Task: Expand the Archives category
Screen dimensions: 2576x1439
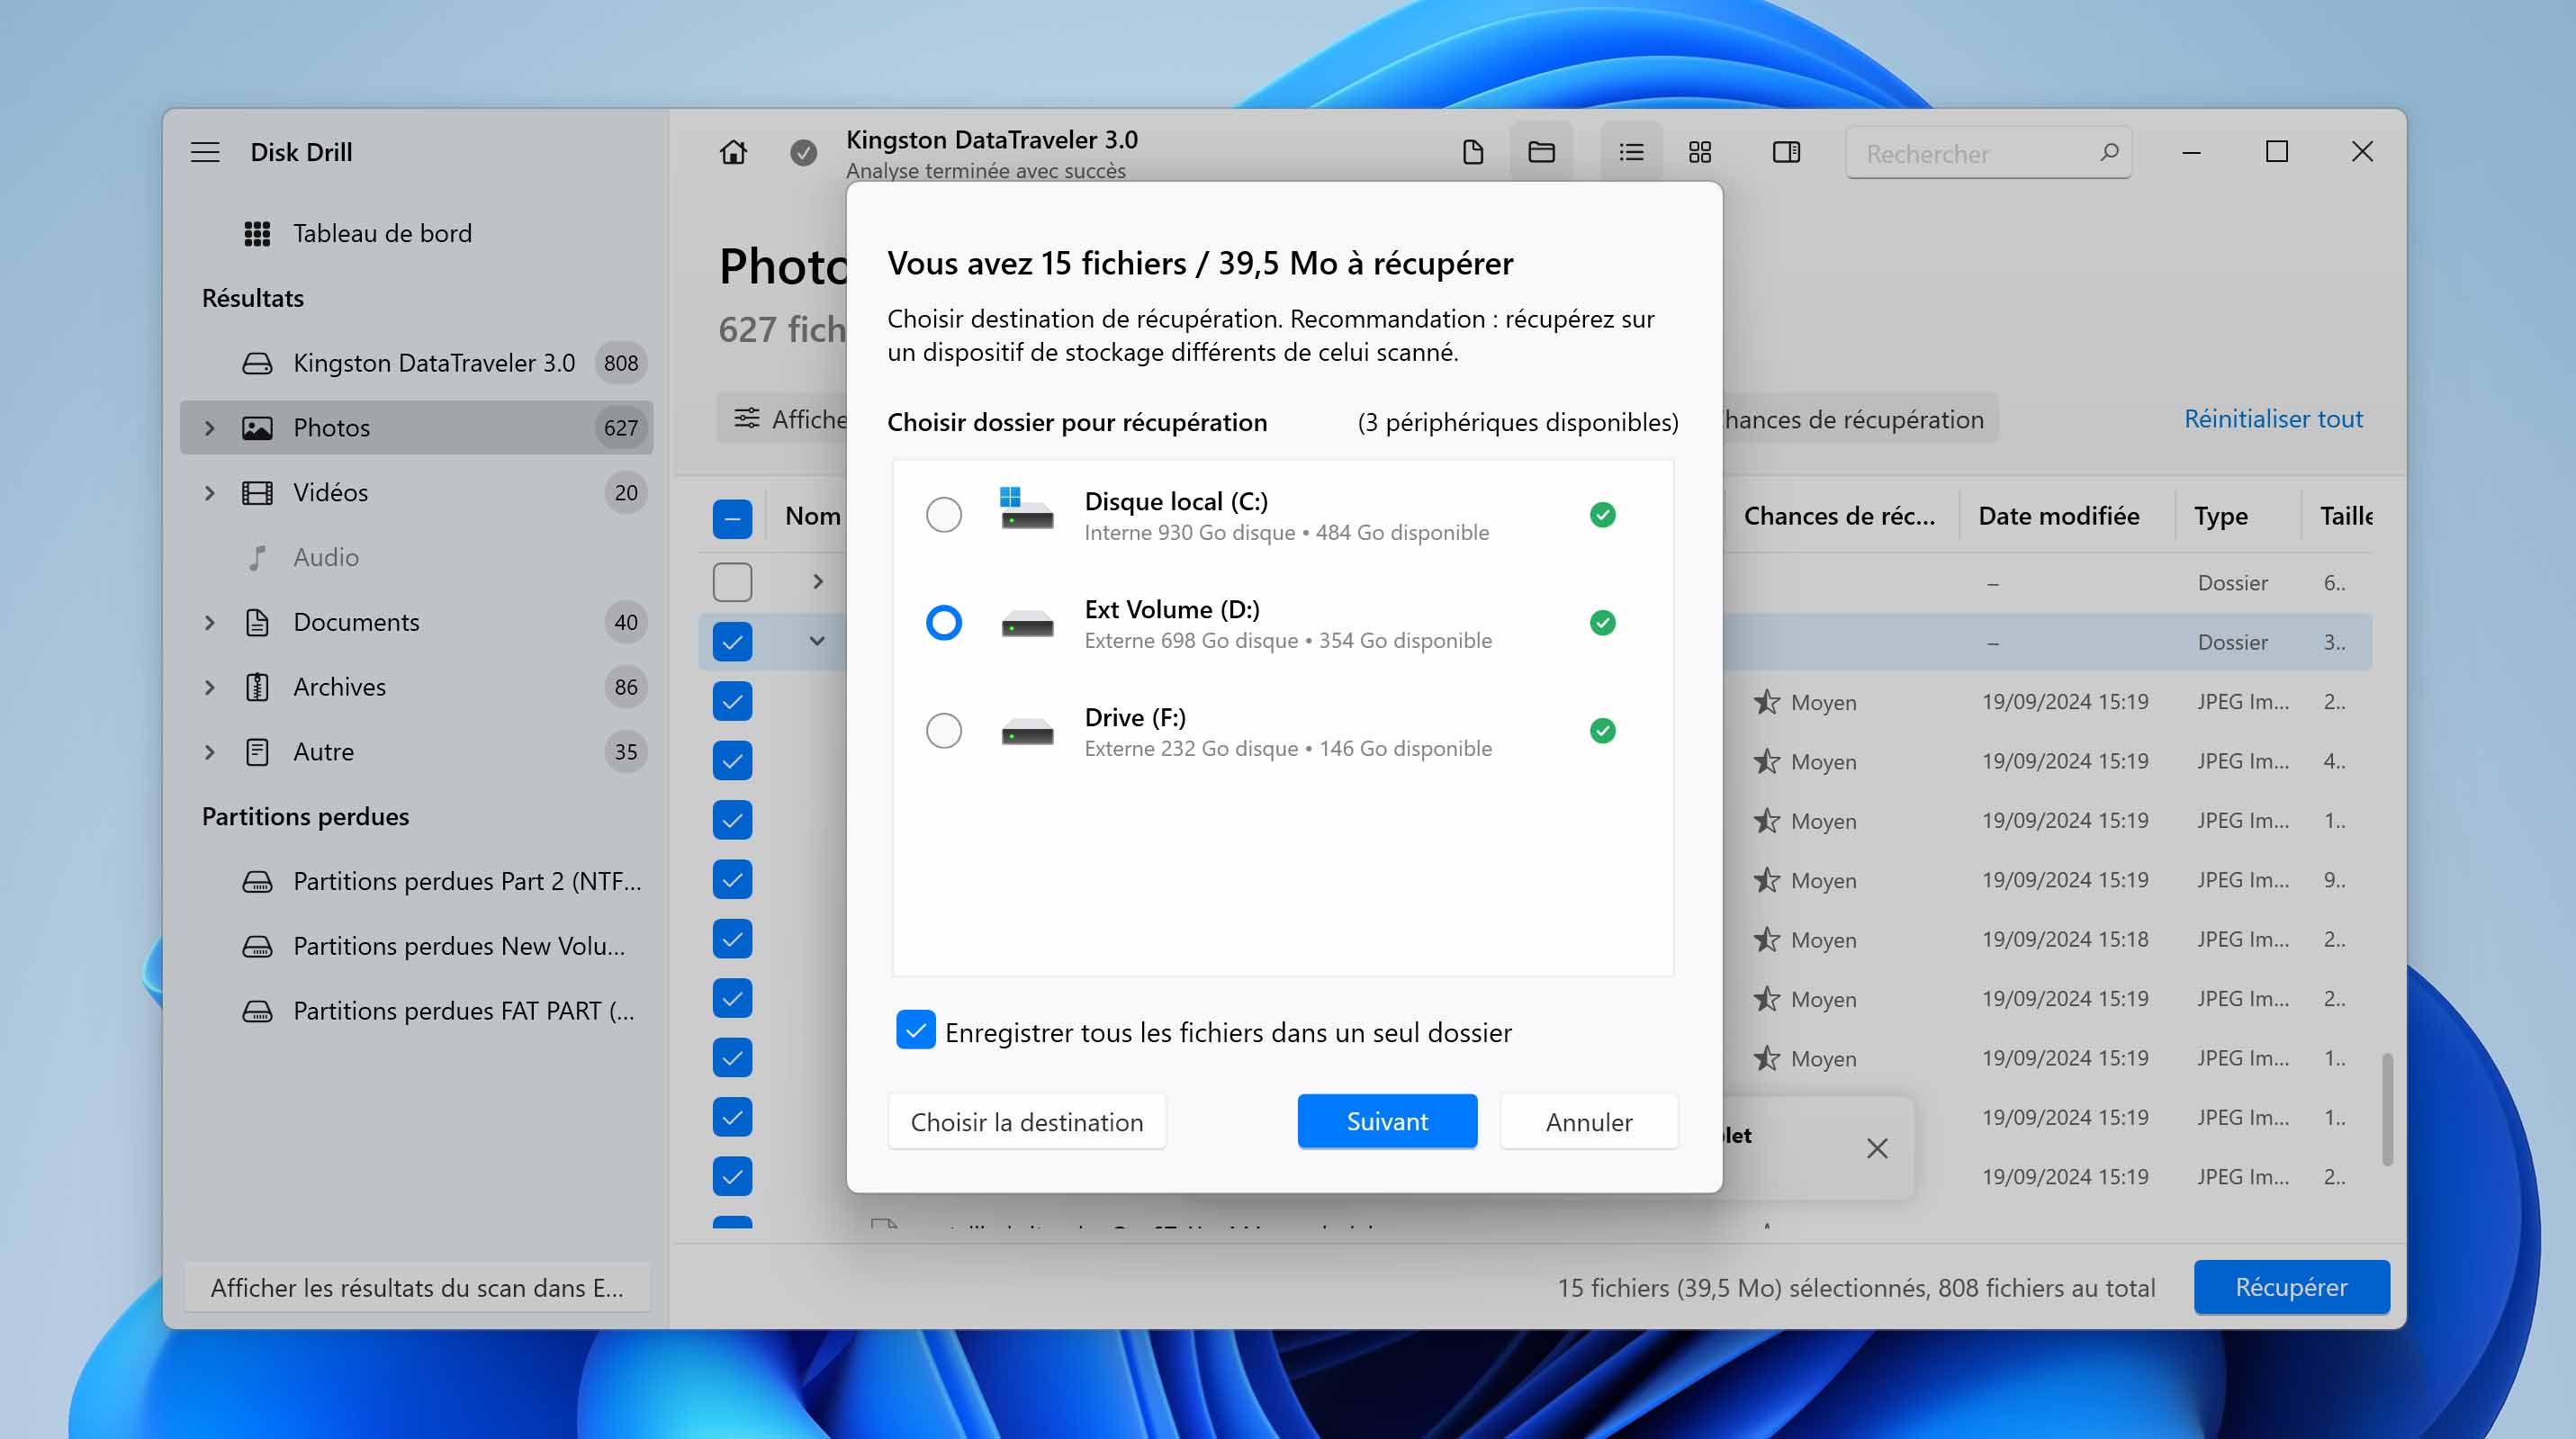Action: pos(209,687)
